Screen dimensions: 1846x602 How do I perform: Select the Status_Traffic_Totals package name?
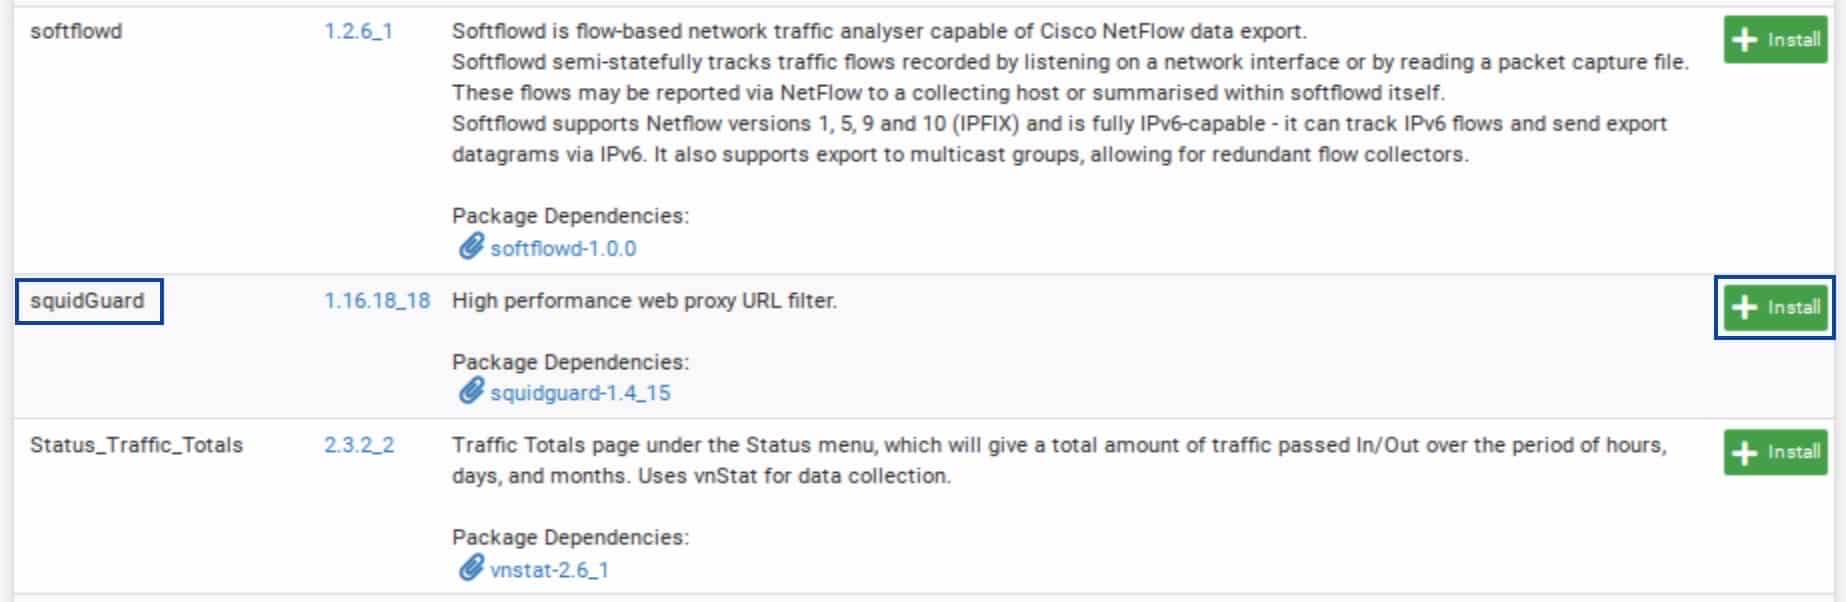pos(136,445)
